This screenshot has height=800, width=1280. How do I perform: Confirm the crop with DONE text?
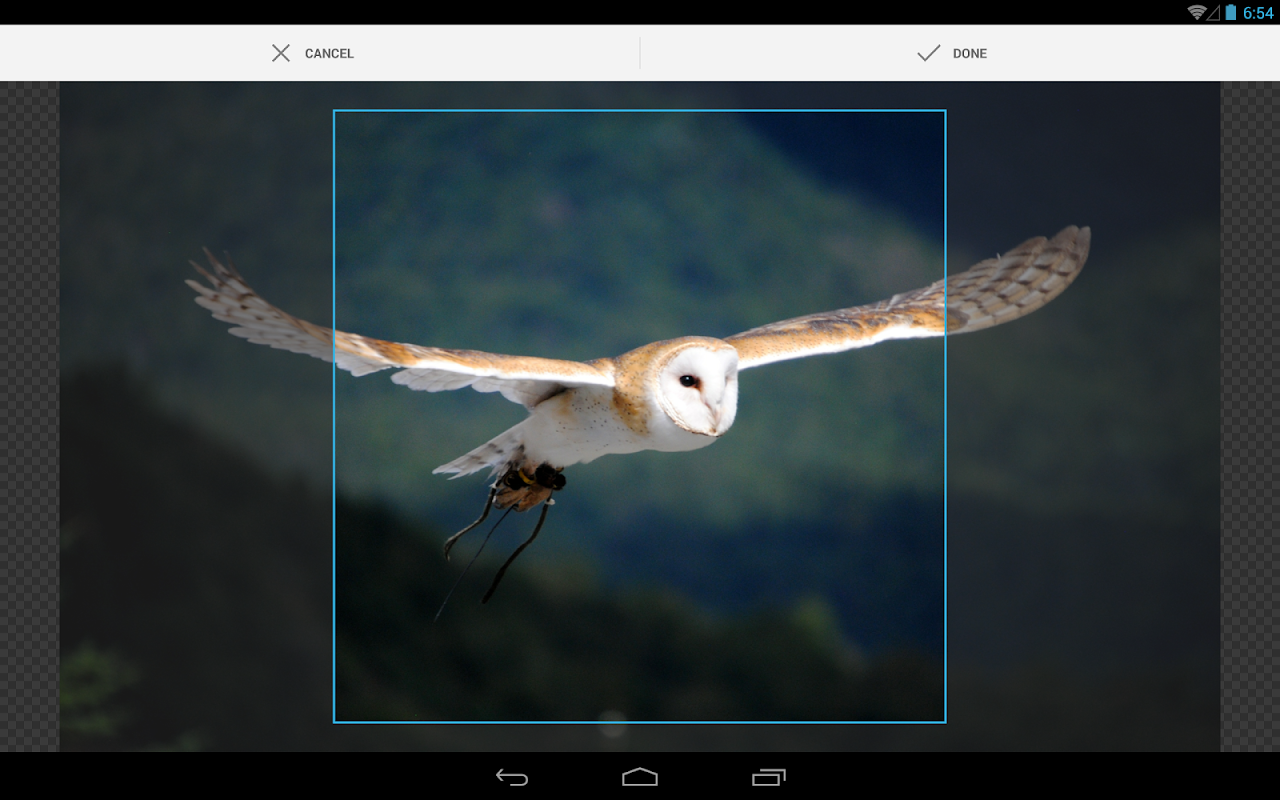969,54
